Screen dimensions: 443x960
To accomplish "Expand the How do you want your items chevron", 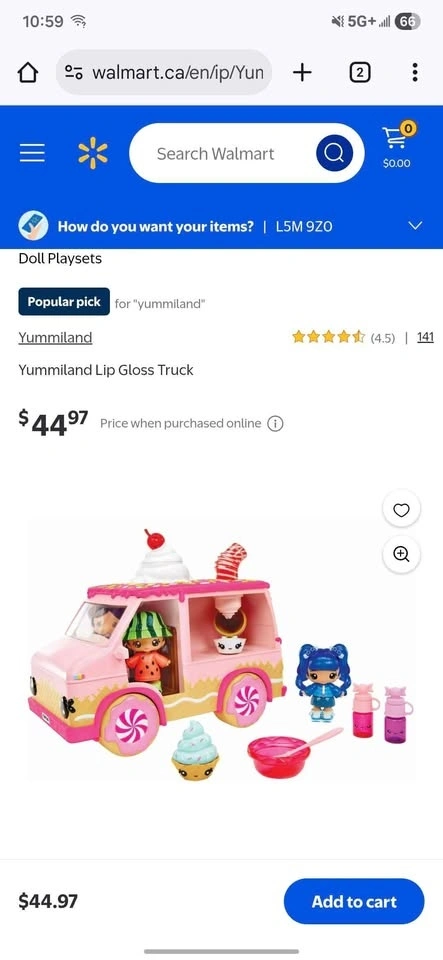I will tap(415, 226).
